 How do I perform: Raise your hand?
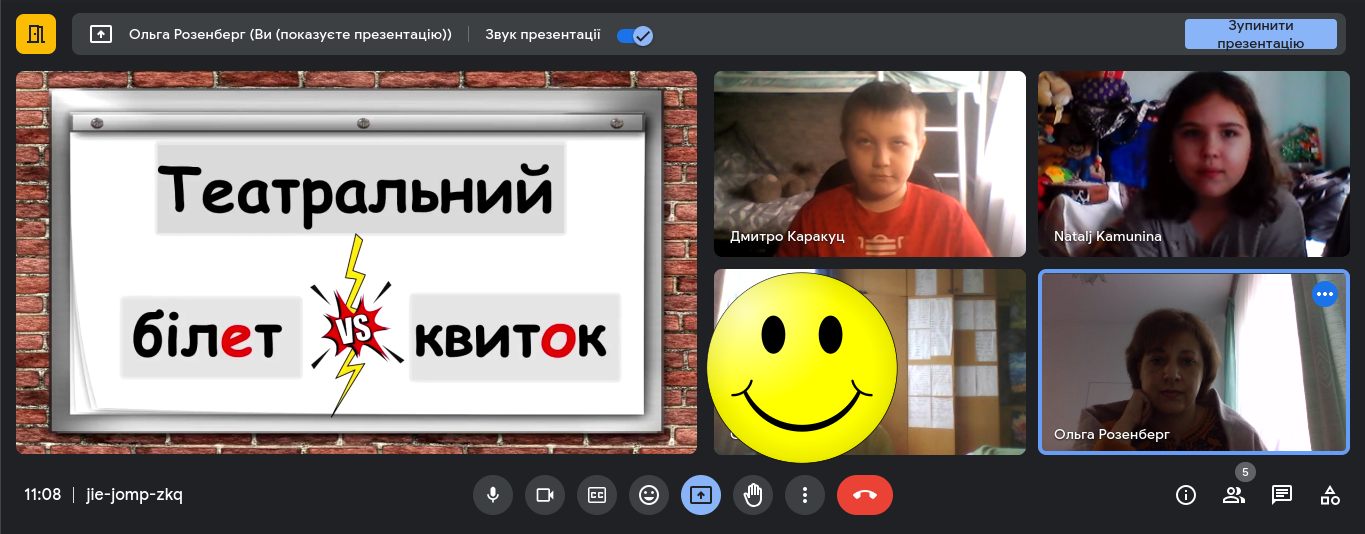pyautogui.click(x=753, y=495)
